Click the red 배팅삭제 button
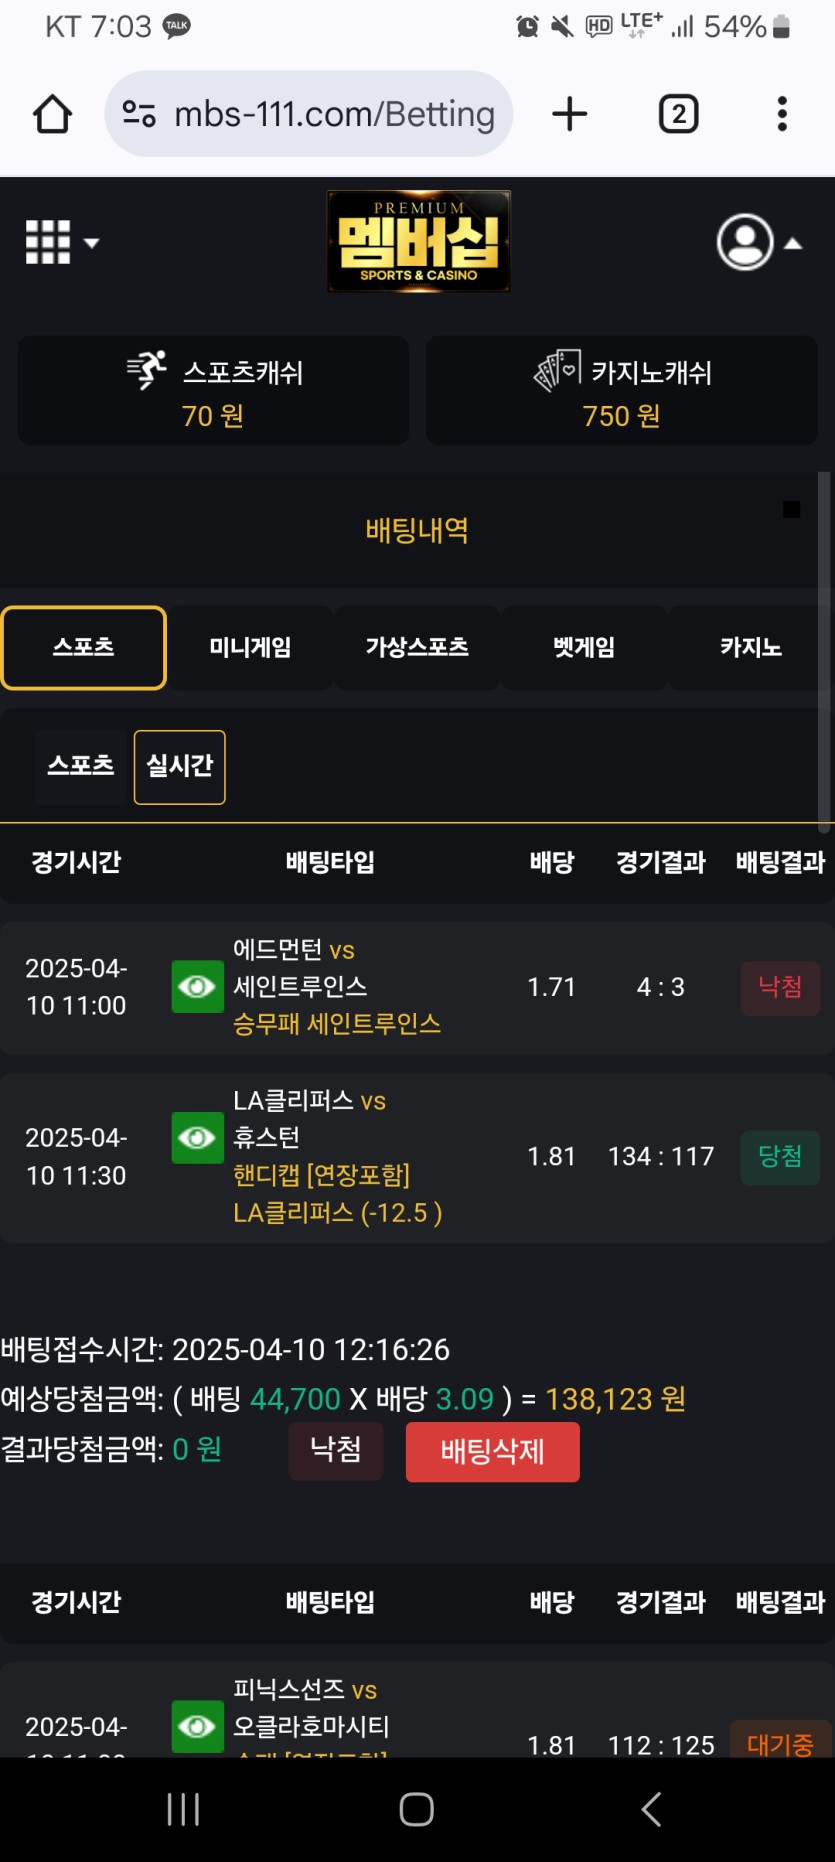Image resolution: width=835 pixels, height=1862 pixels. (x=493, y=1452)
